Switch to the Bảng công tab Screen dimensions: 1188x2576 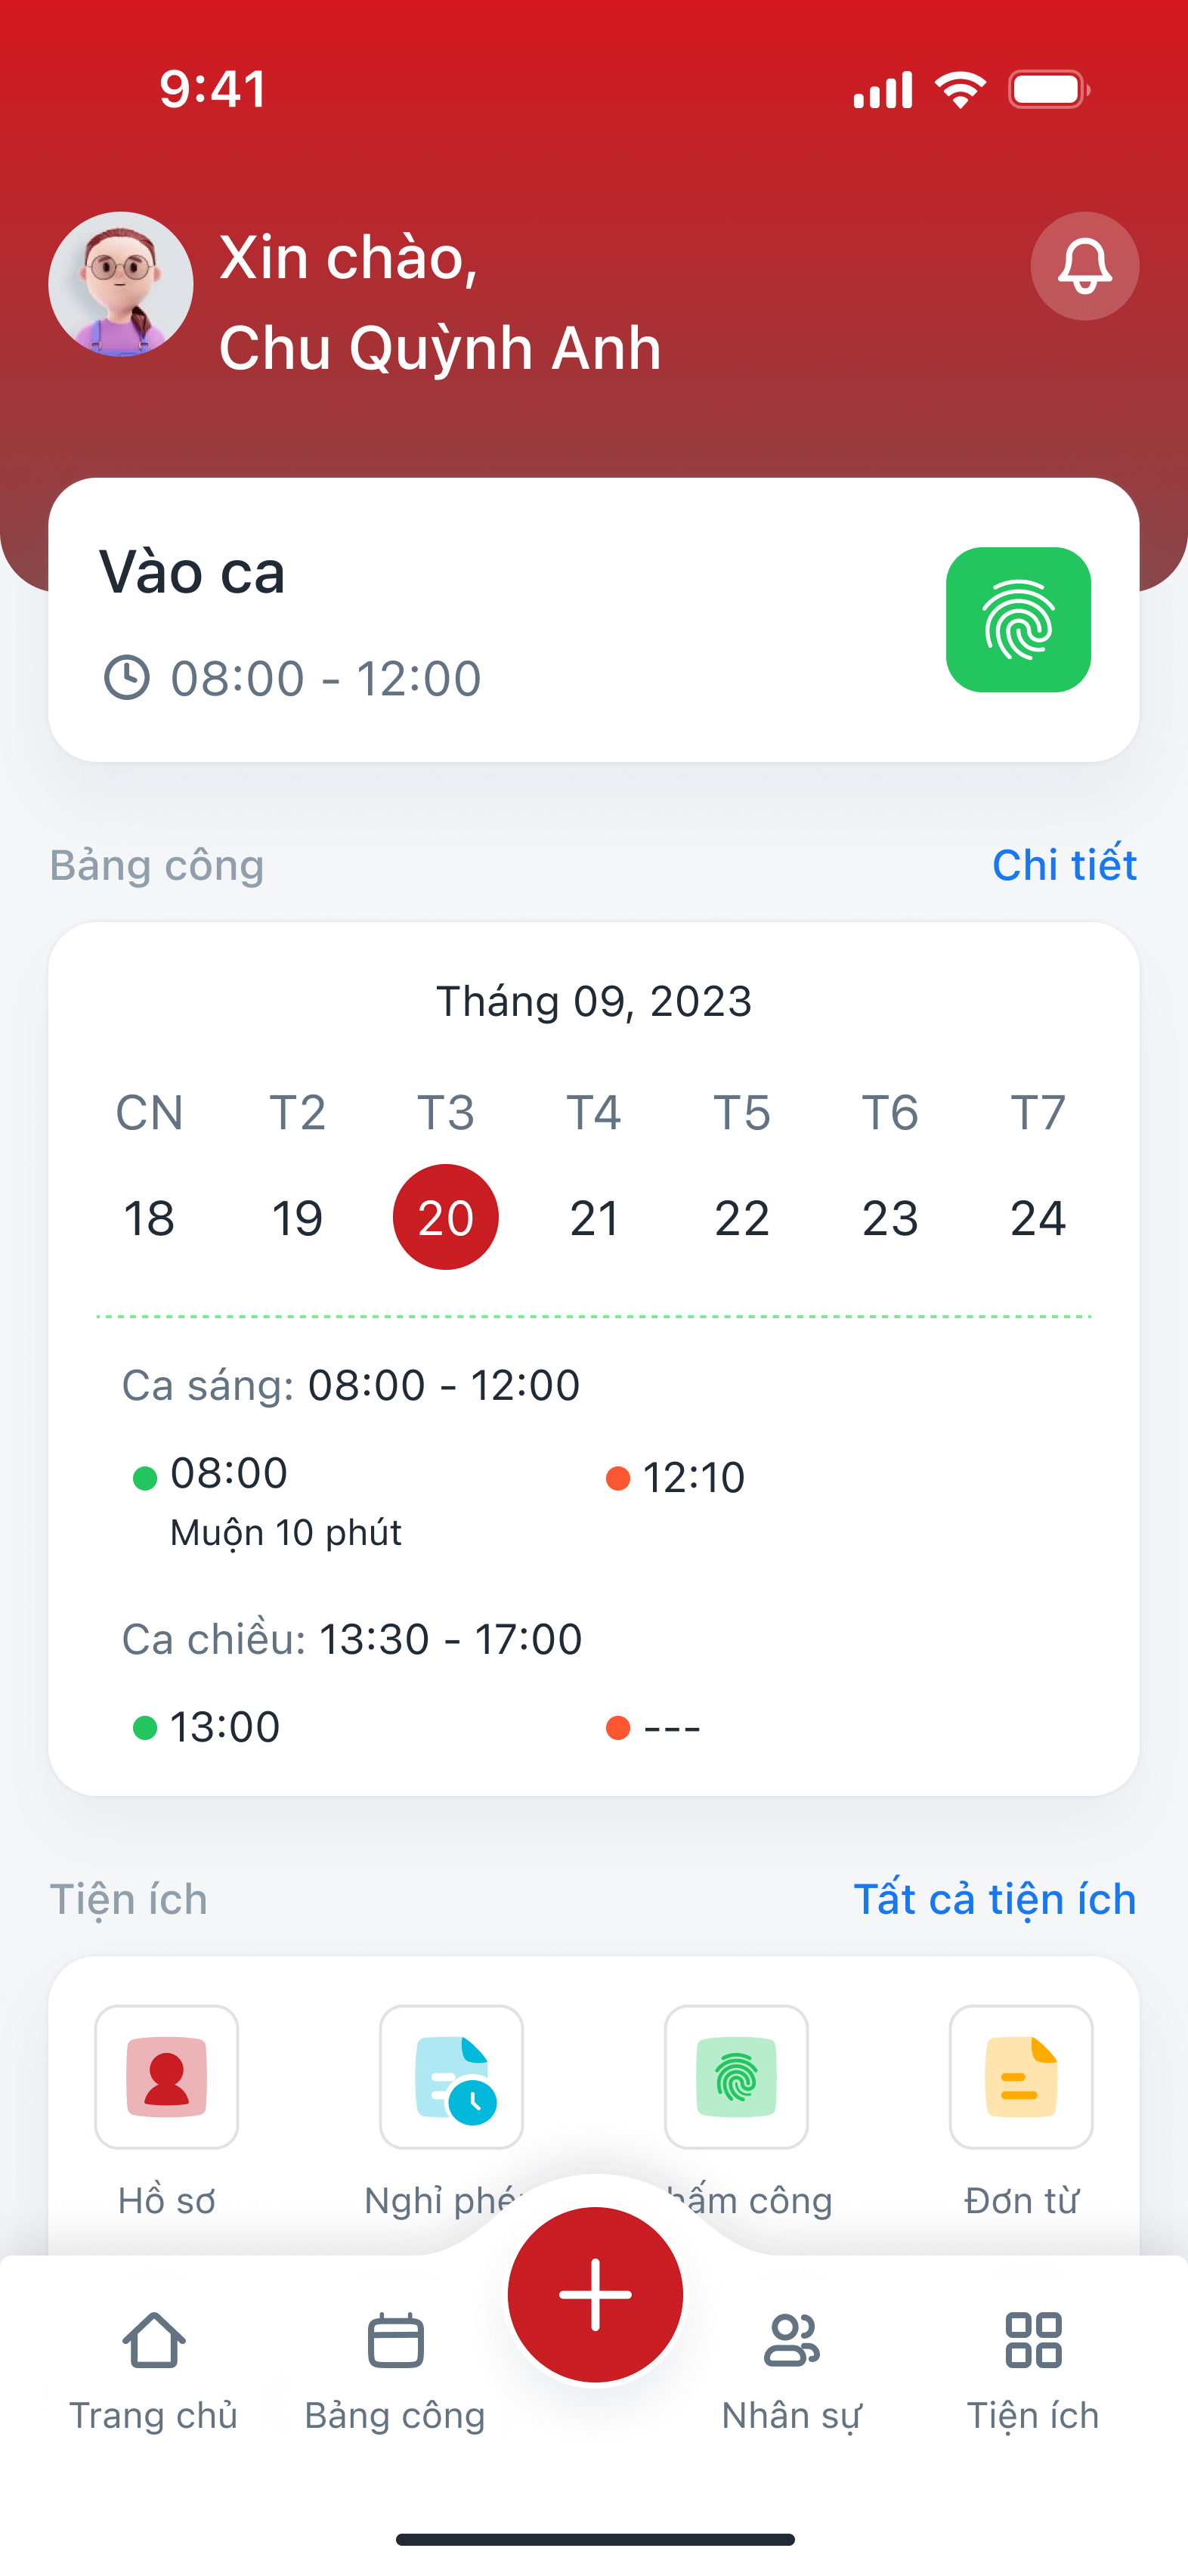tap(395, 2370)
